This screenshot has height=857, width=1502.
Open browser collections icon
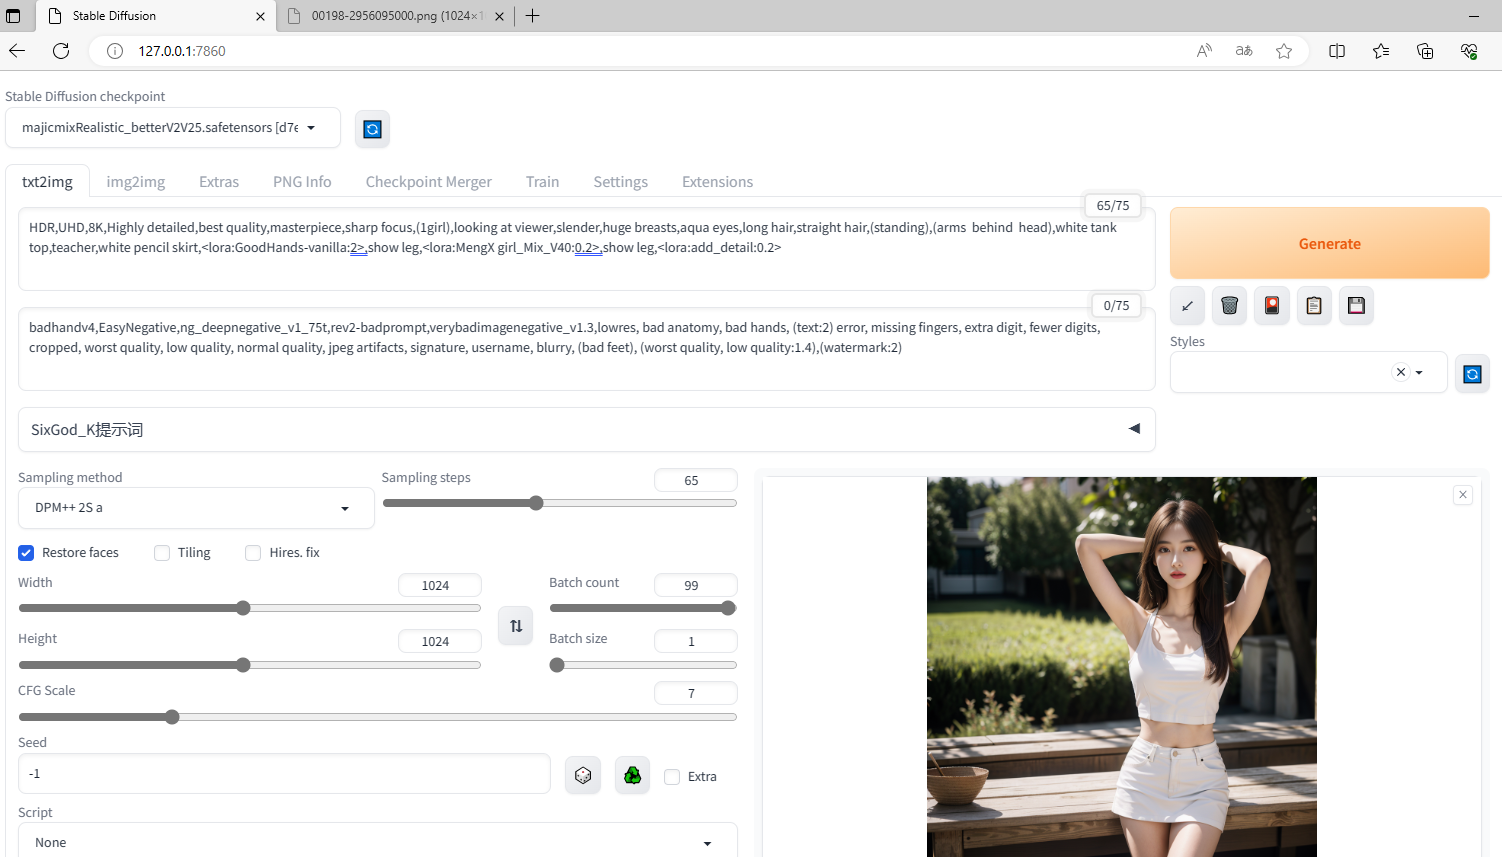coord(1425,51)
